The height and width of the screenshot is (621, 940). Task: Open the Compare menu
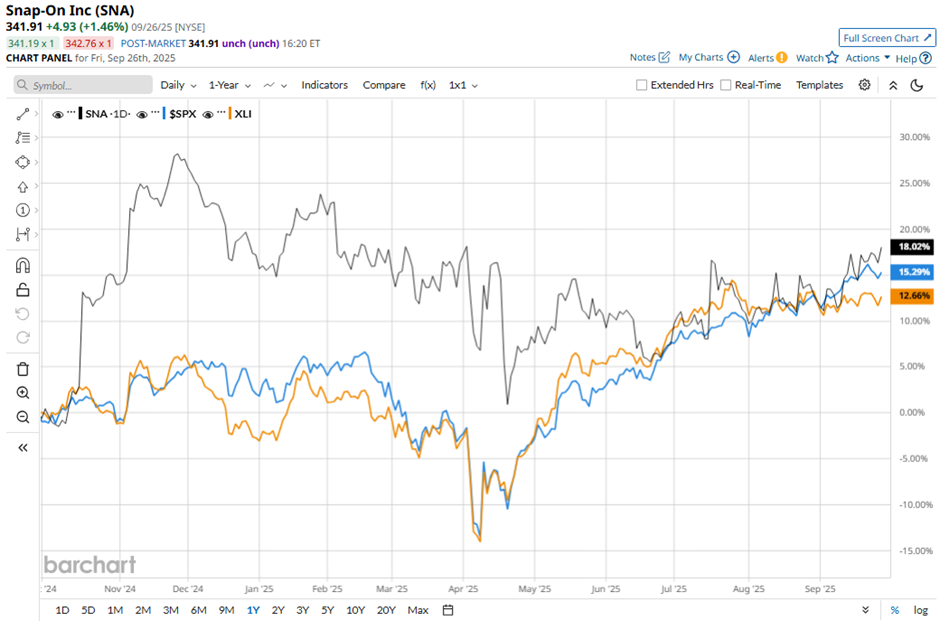point(384,85)
